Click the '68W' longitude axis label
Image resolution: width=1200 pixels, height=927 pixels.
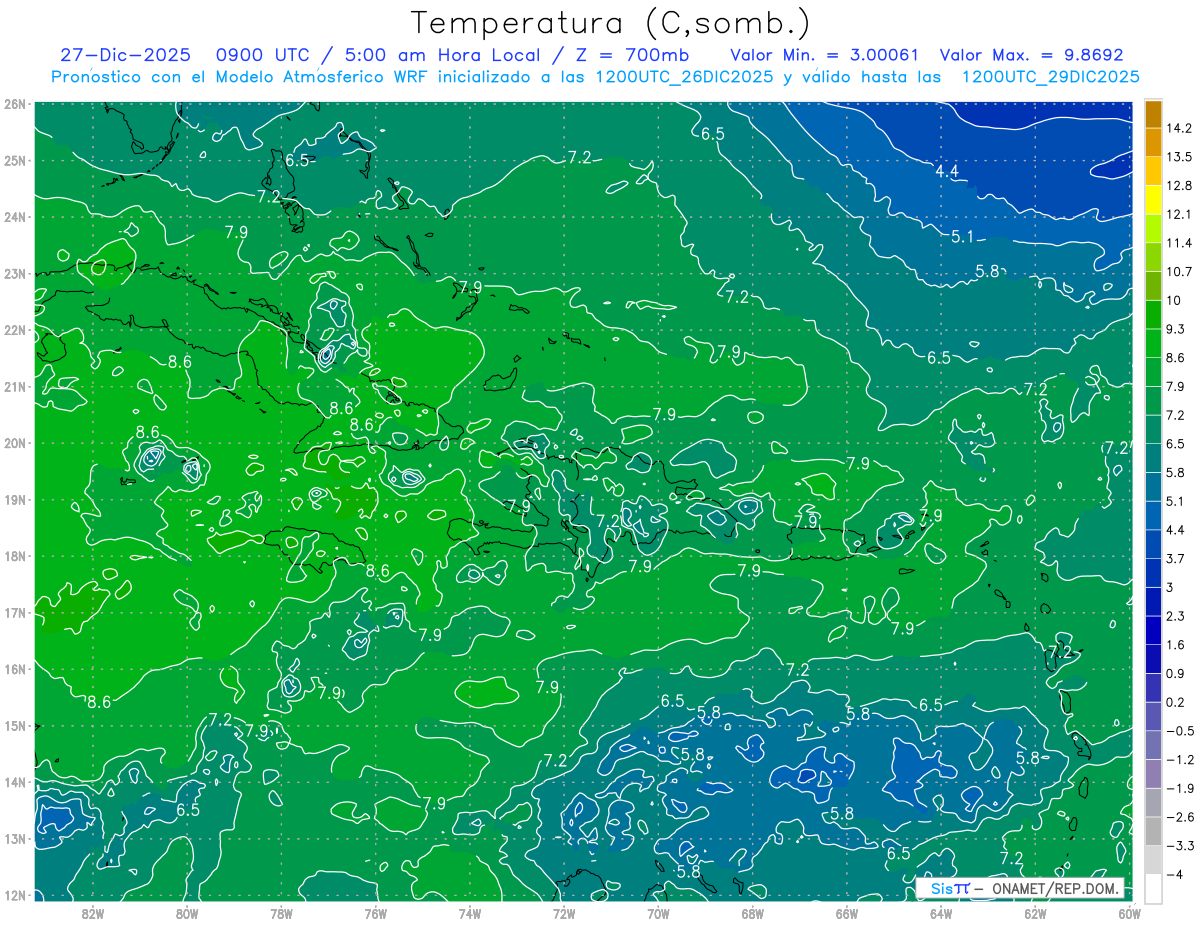753,913
